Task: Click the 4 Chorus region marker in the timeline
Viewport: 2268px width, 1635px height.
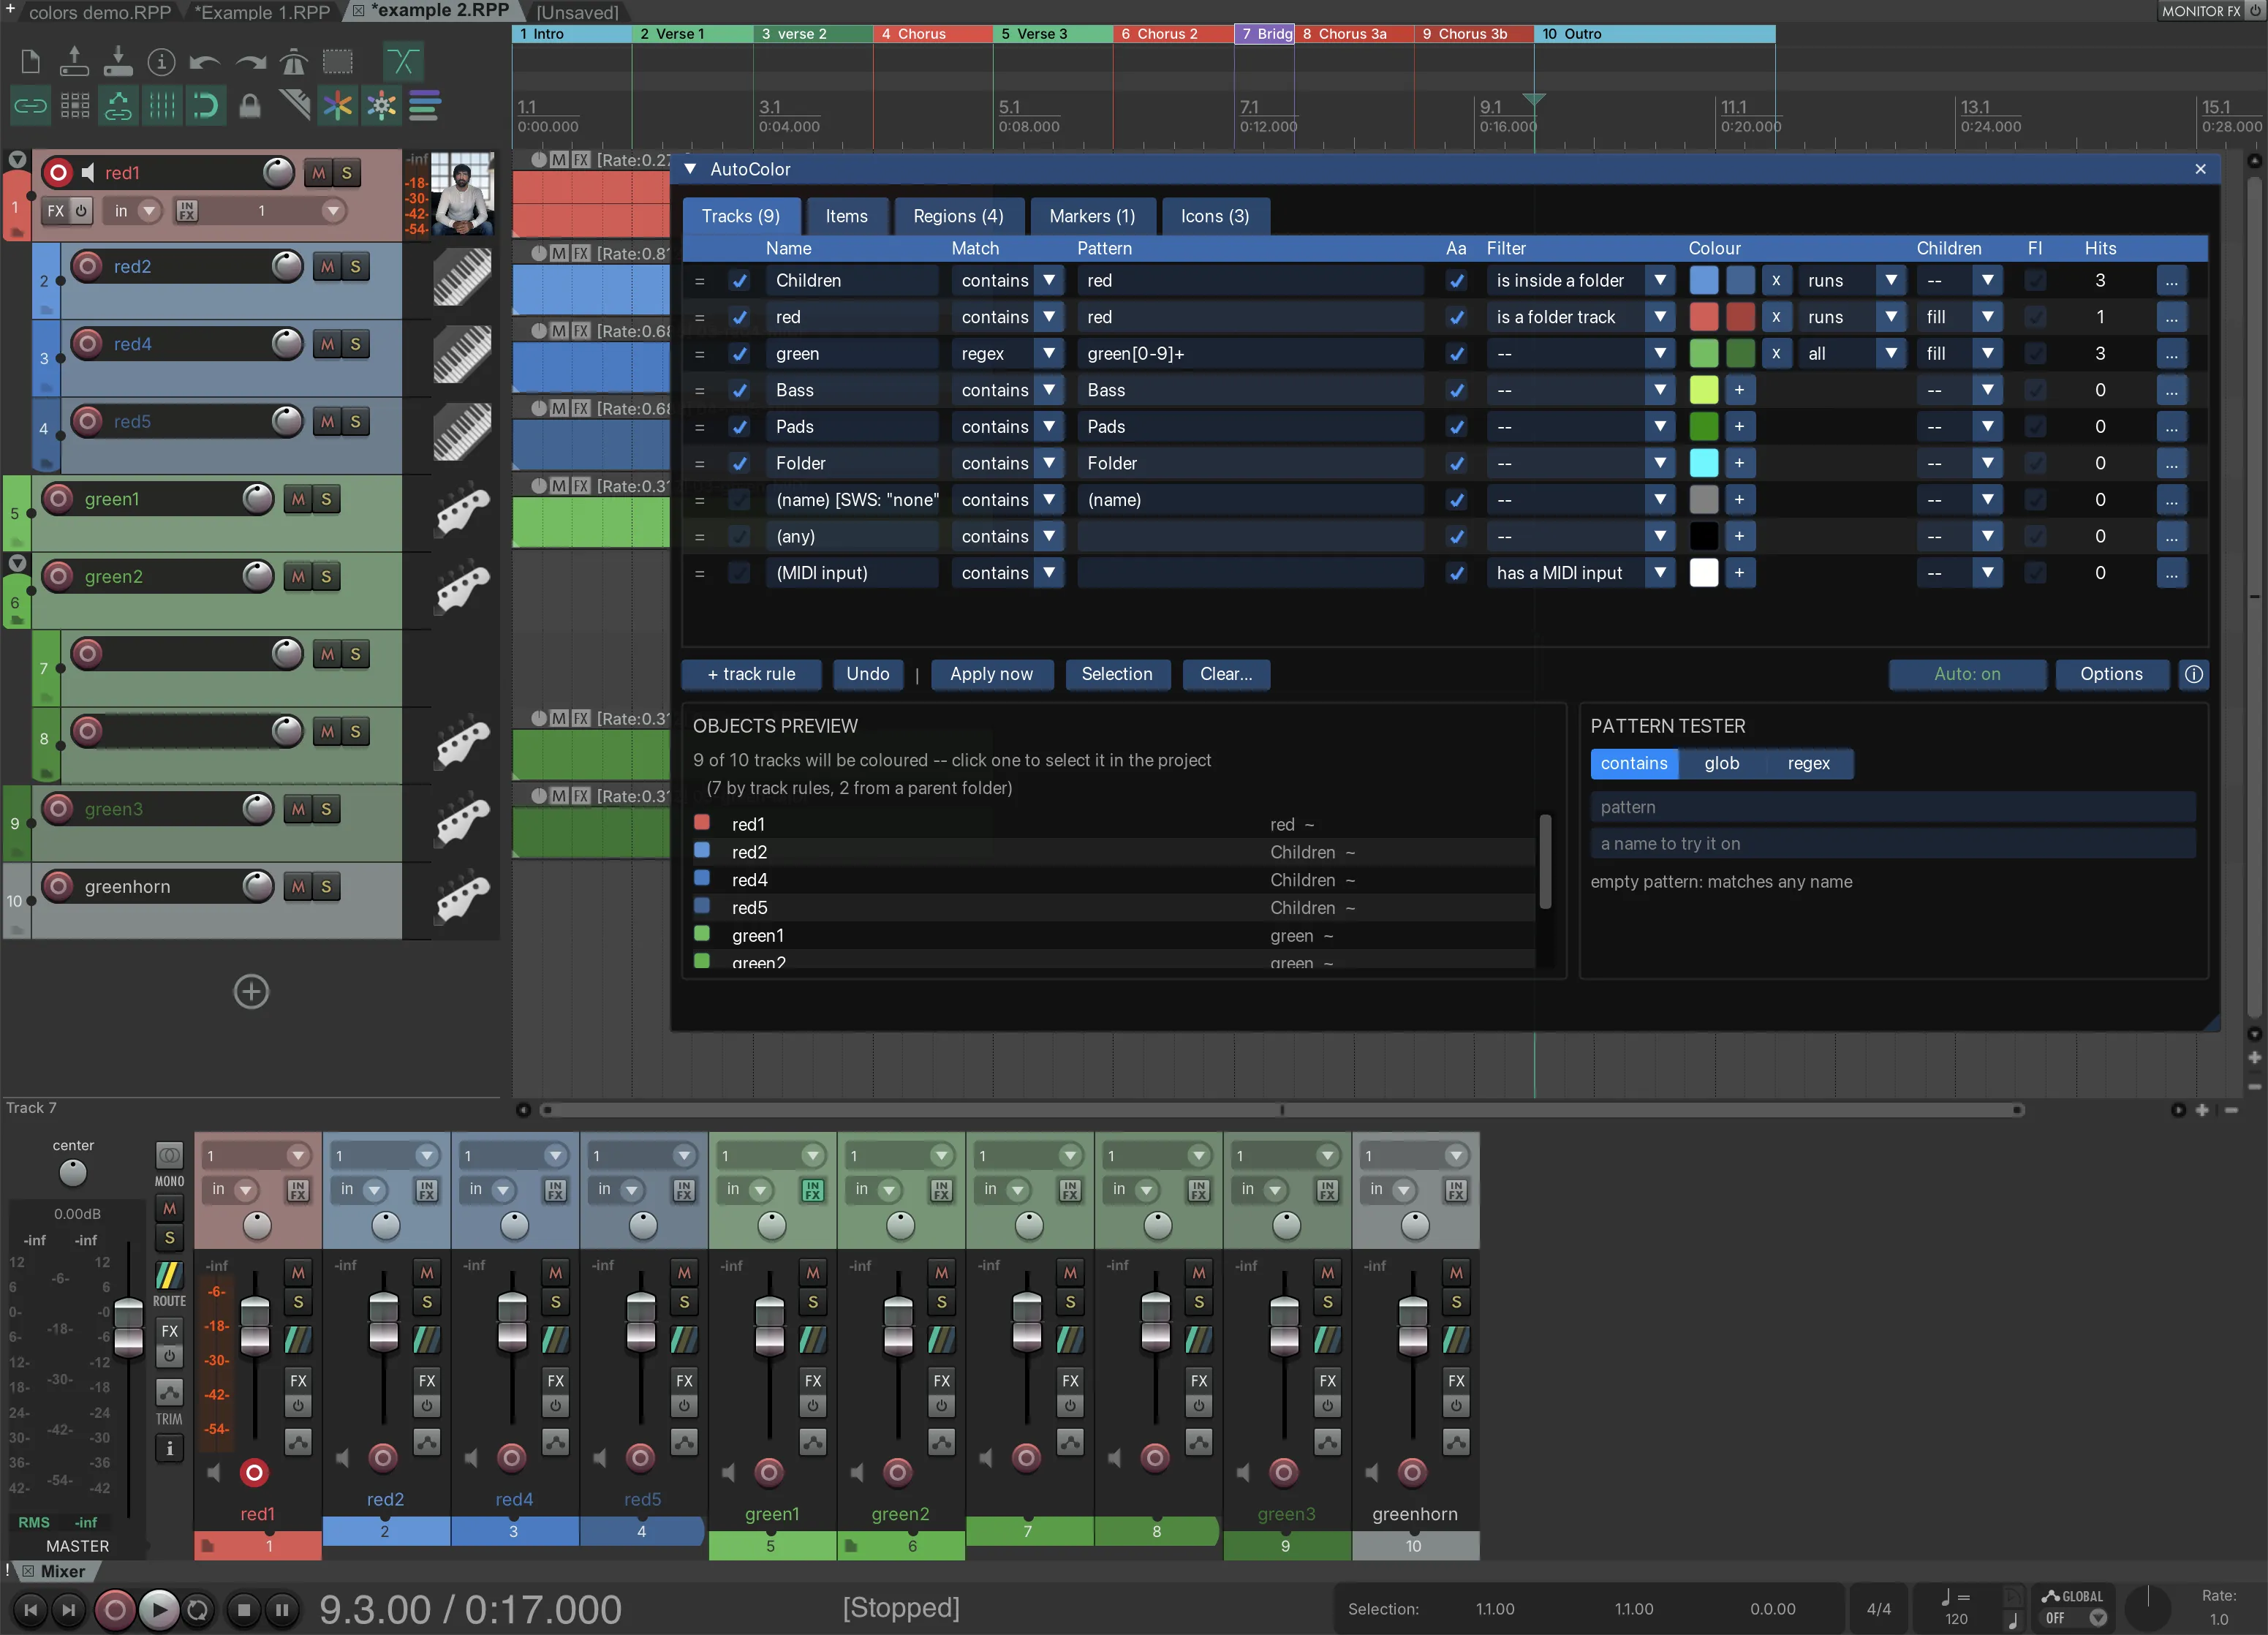Action: click(x=932, y=34)
